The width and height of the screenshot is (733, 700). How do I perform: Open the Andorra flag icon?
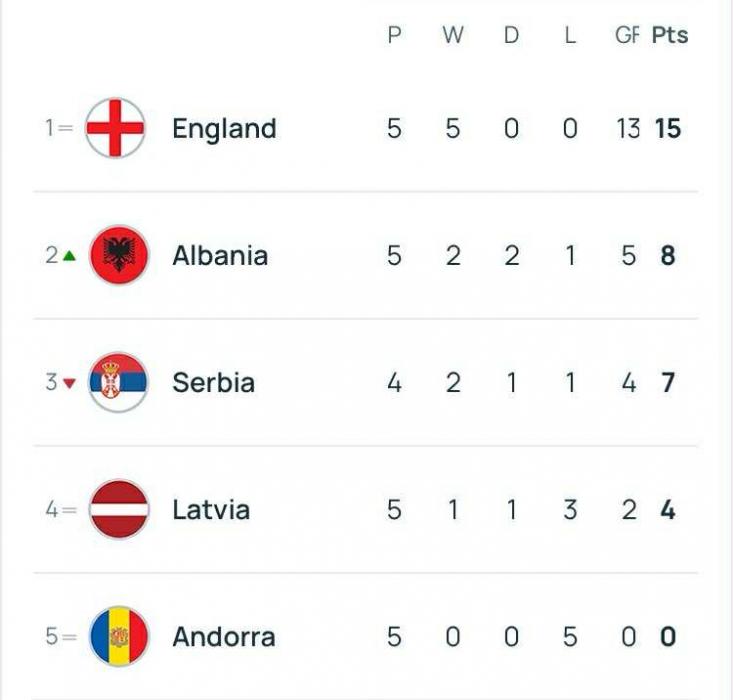click(x=119, y=636)
